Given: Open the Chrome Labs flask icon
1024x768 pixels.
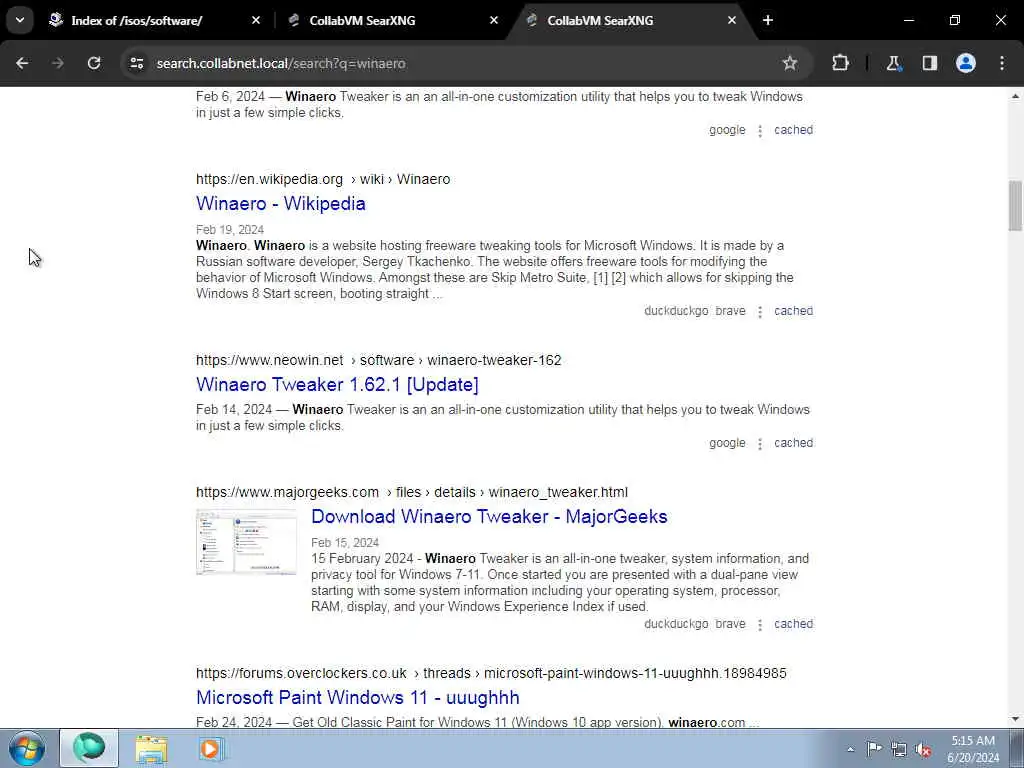Looking at the screenshot, I should (x=893, y=63).
